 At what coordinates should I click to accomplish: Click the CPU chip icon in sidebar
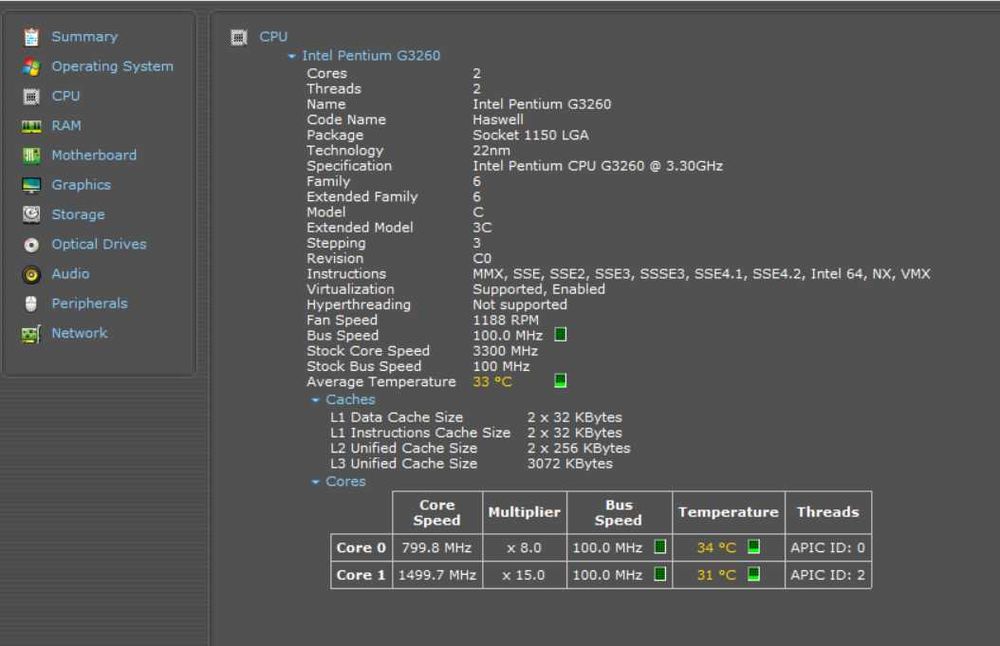pyautogui.click(x=31, y=96)
